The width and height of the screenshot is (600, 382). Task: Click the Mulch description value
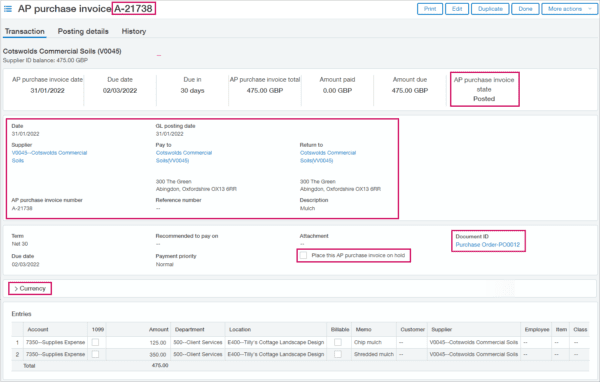pos(307,208)
